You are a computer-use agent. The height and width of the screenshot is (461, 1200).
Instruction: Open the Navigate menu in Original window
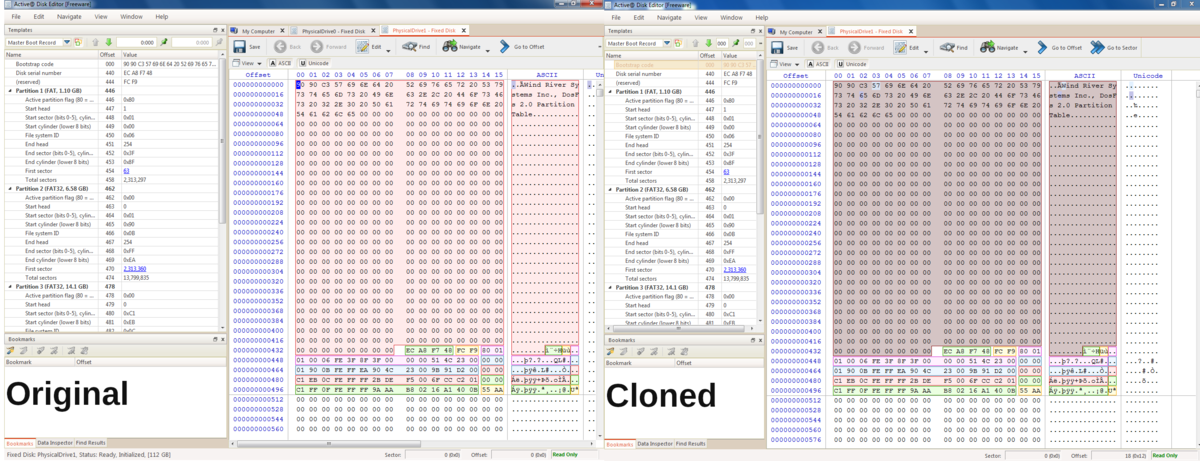tap(69, 17)
